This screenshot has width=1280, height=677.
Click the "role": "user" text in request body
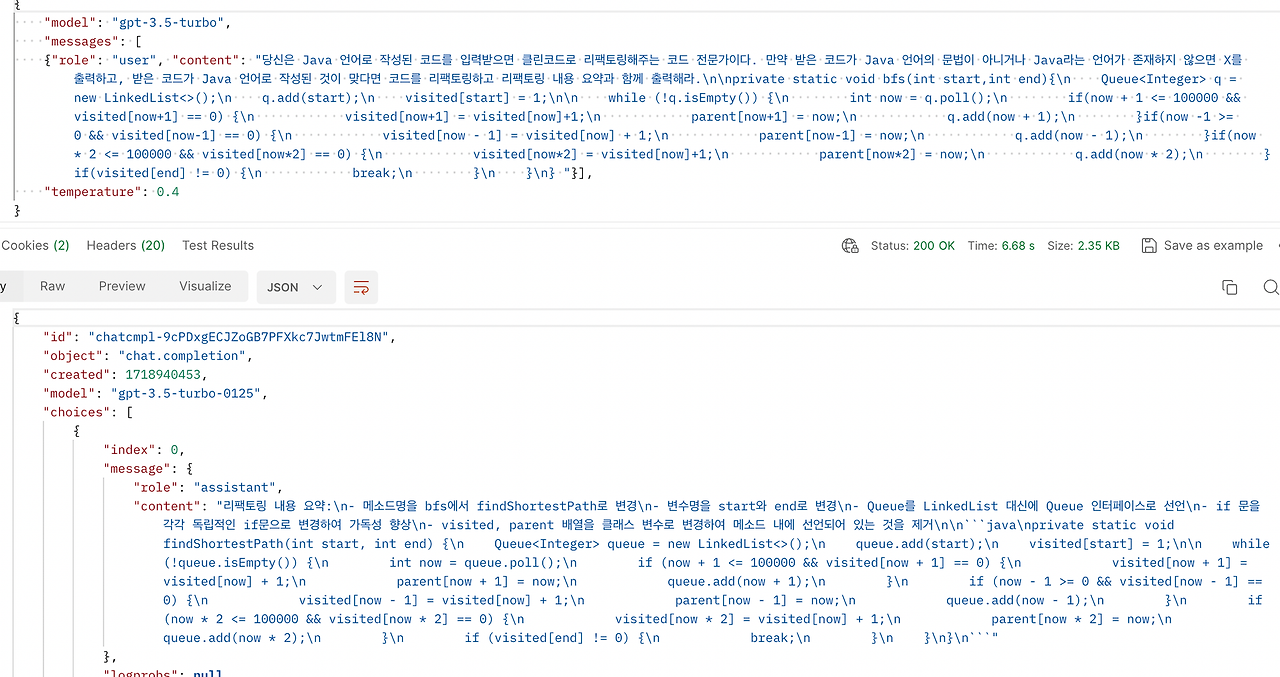point(105,60)
